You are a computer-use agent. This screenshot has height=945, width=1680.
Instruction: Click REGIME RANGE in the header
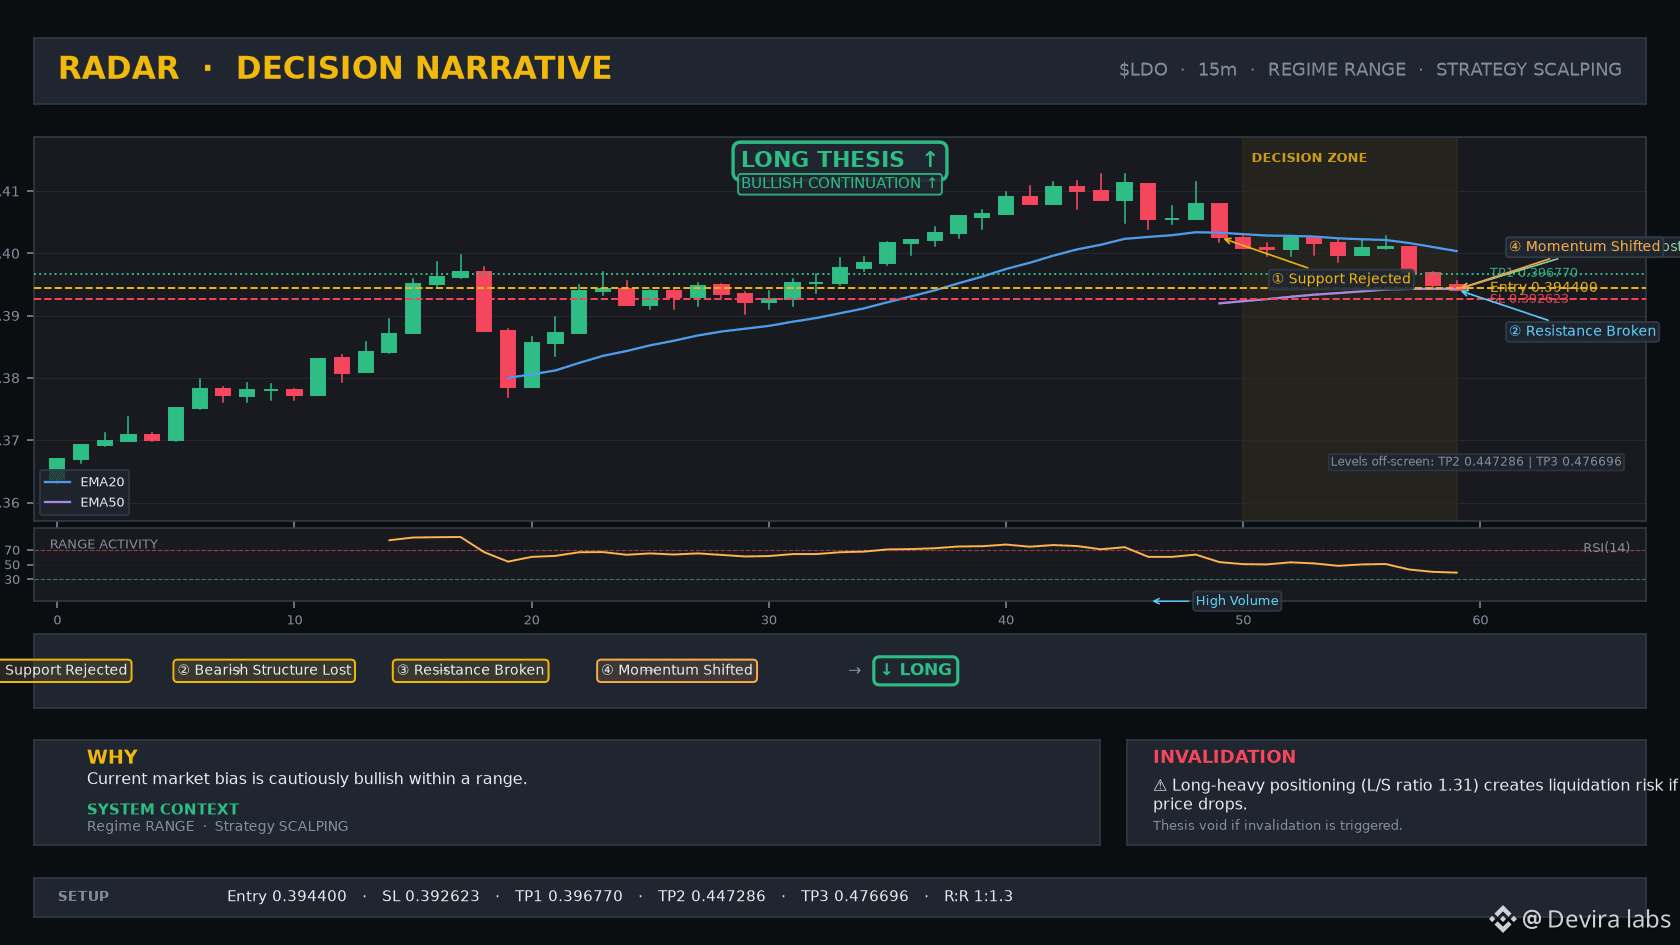click(1337, 70)
